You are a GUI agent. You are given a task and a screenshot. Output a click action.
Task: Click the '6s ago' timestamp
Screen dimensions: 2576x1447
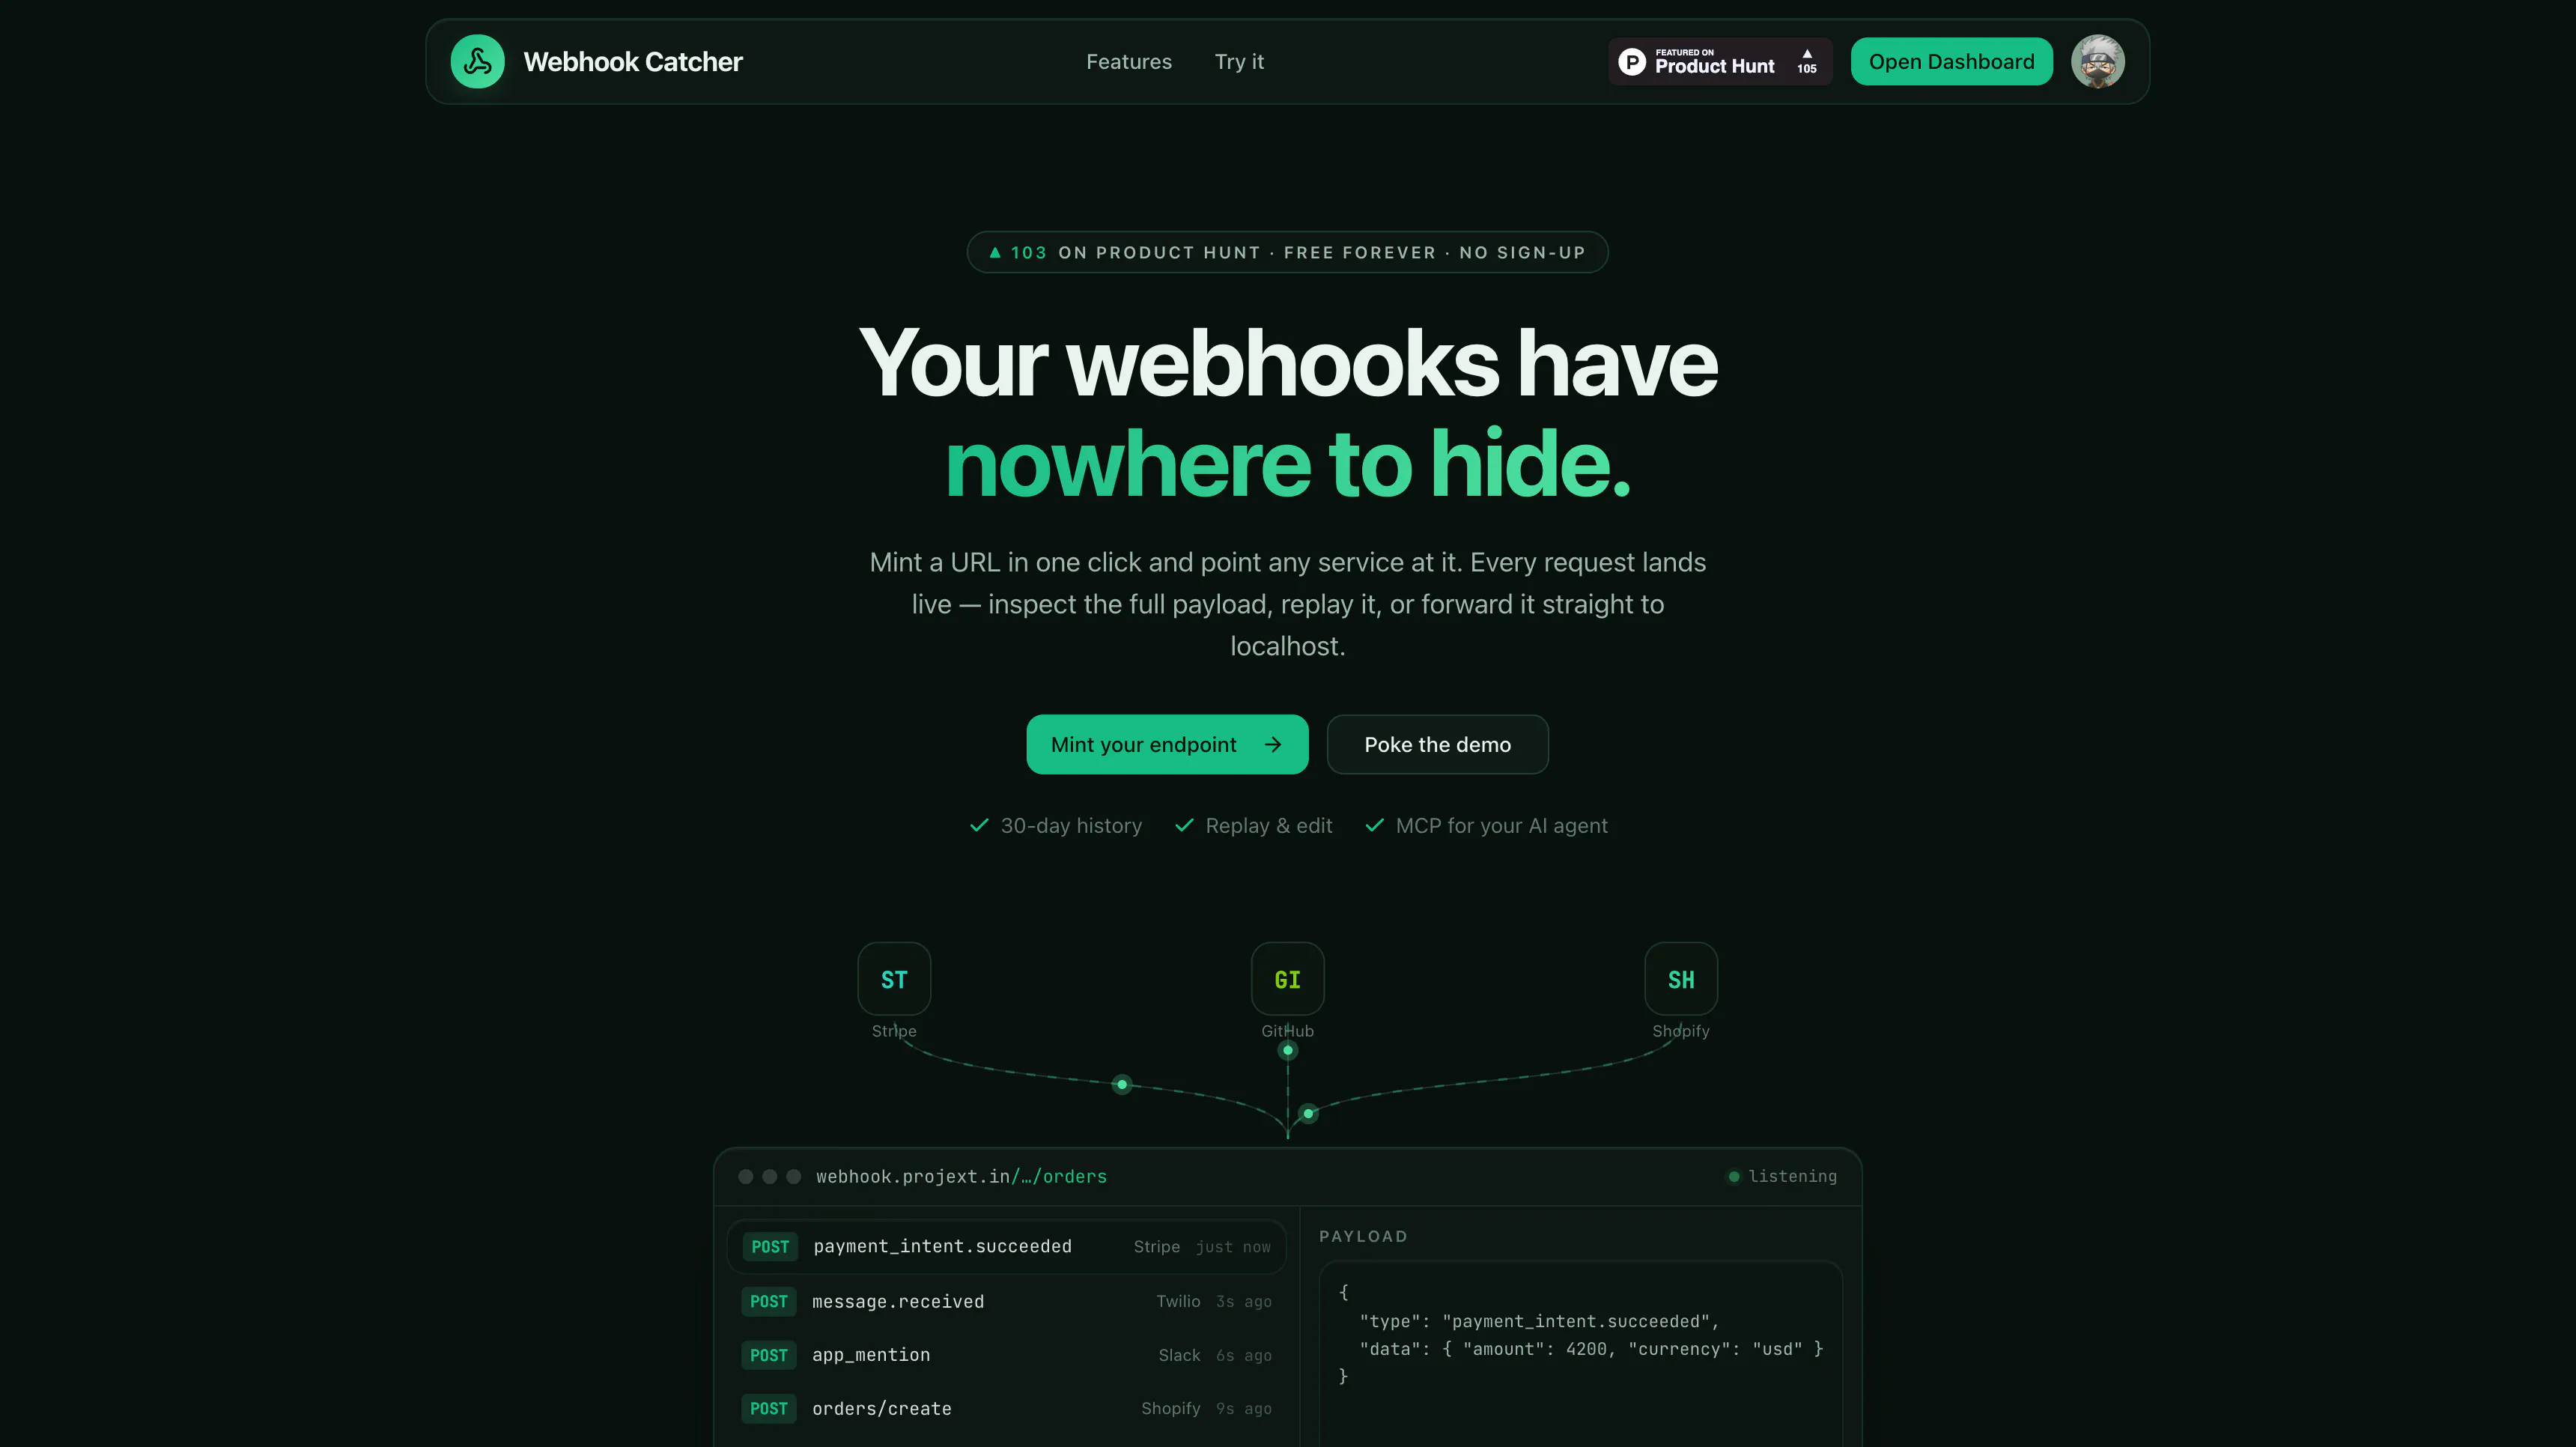point(1243,1355)
